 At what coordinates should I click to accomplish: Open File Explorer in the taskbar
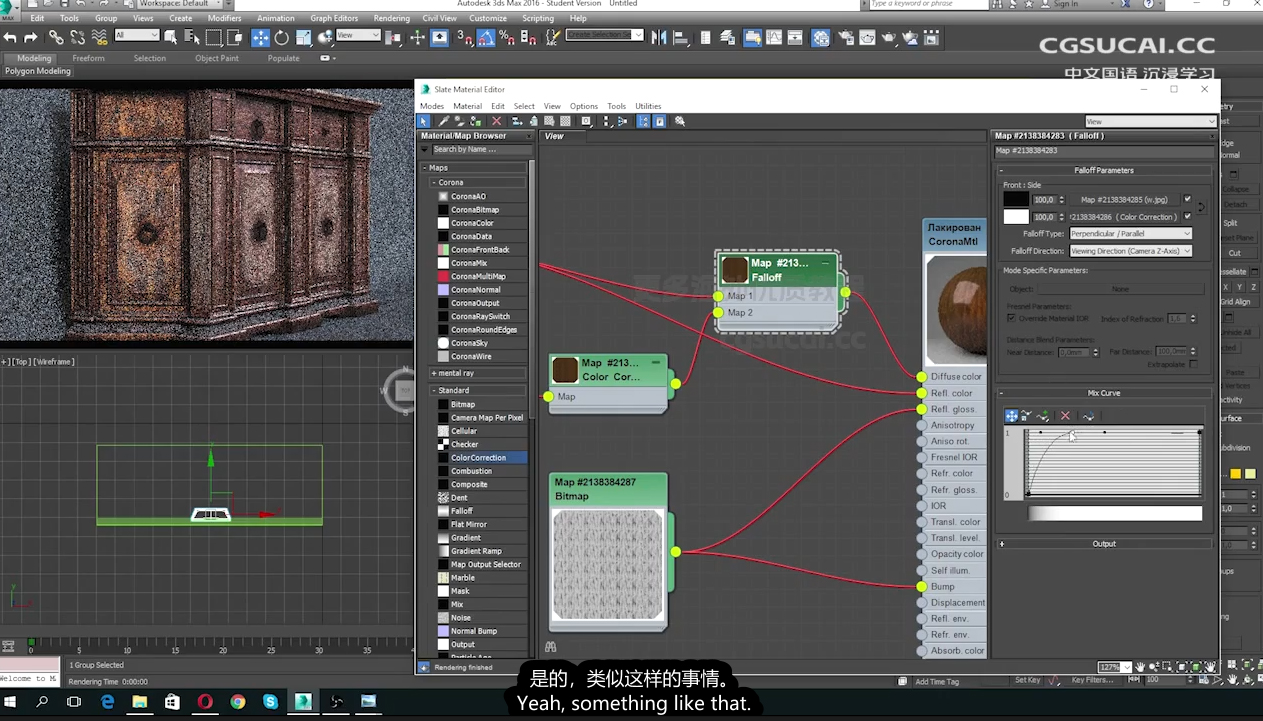(x=140, y=702)
